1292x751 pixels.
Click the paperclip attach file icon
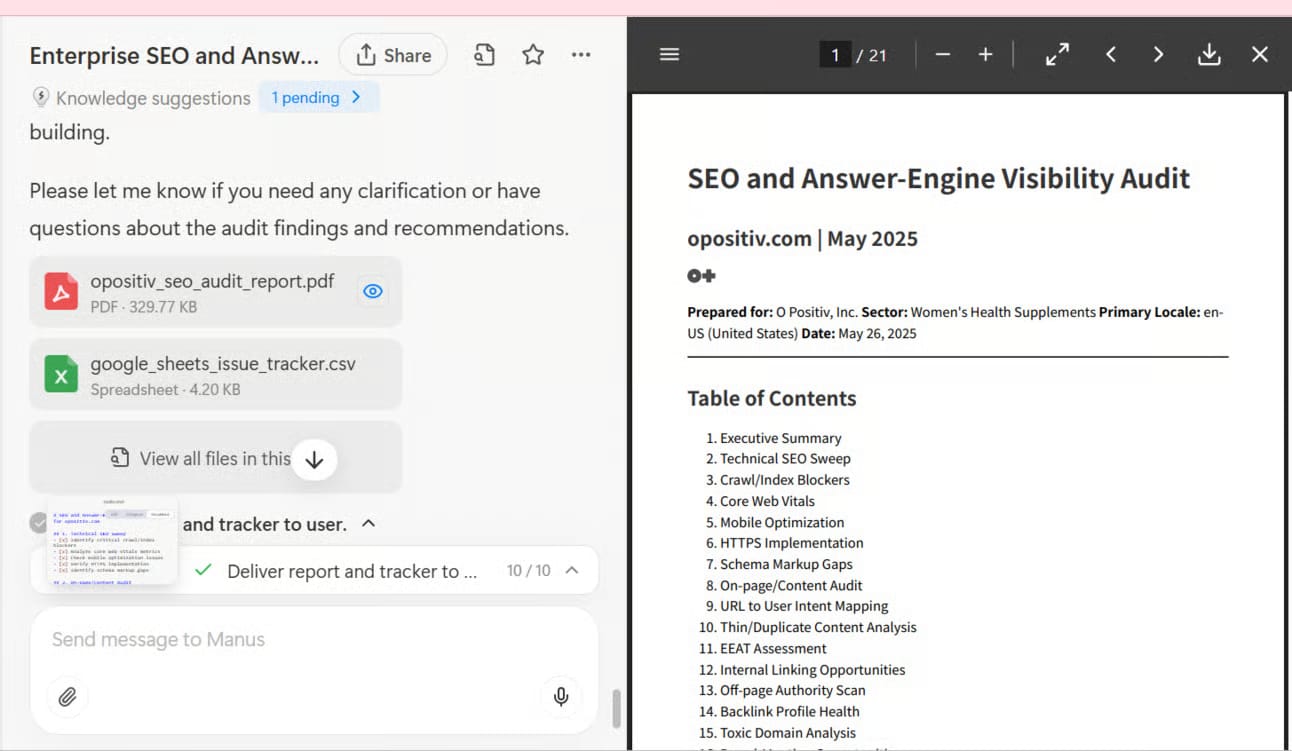coord(67,696)
